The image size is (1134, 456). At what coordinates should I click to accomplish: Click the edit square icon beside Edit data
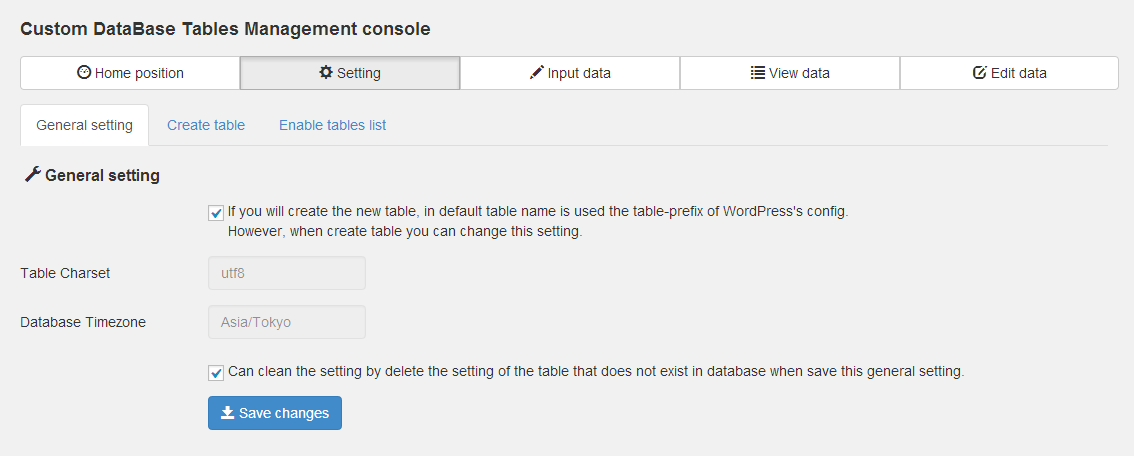pos(980,73)
